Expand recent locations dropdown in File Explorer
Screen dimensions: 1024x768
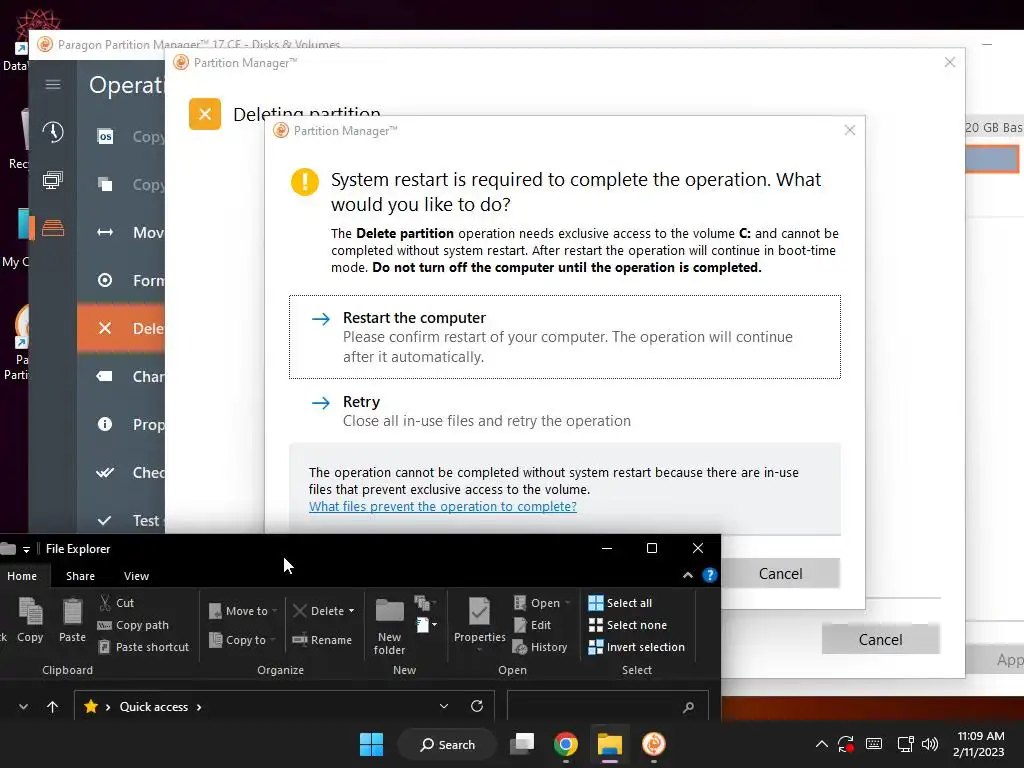click(x=24, y=707)
